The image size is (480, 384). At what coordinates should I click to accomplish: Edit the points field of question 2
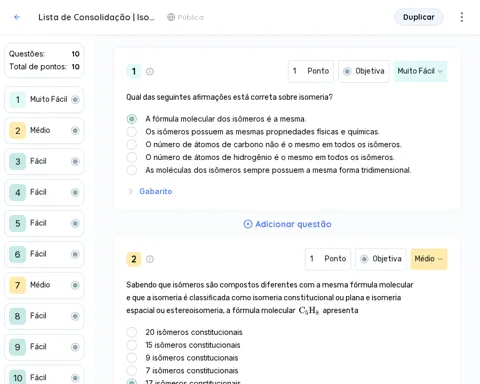click(328, 259)
